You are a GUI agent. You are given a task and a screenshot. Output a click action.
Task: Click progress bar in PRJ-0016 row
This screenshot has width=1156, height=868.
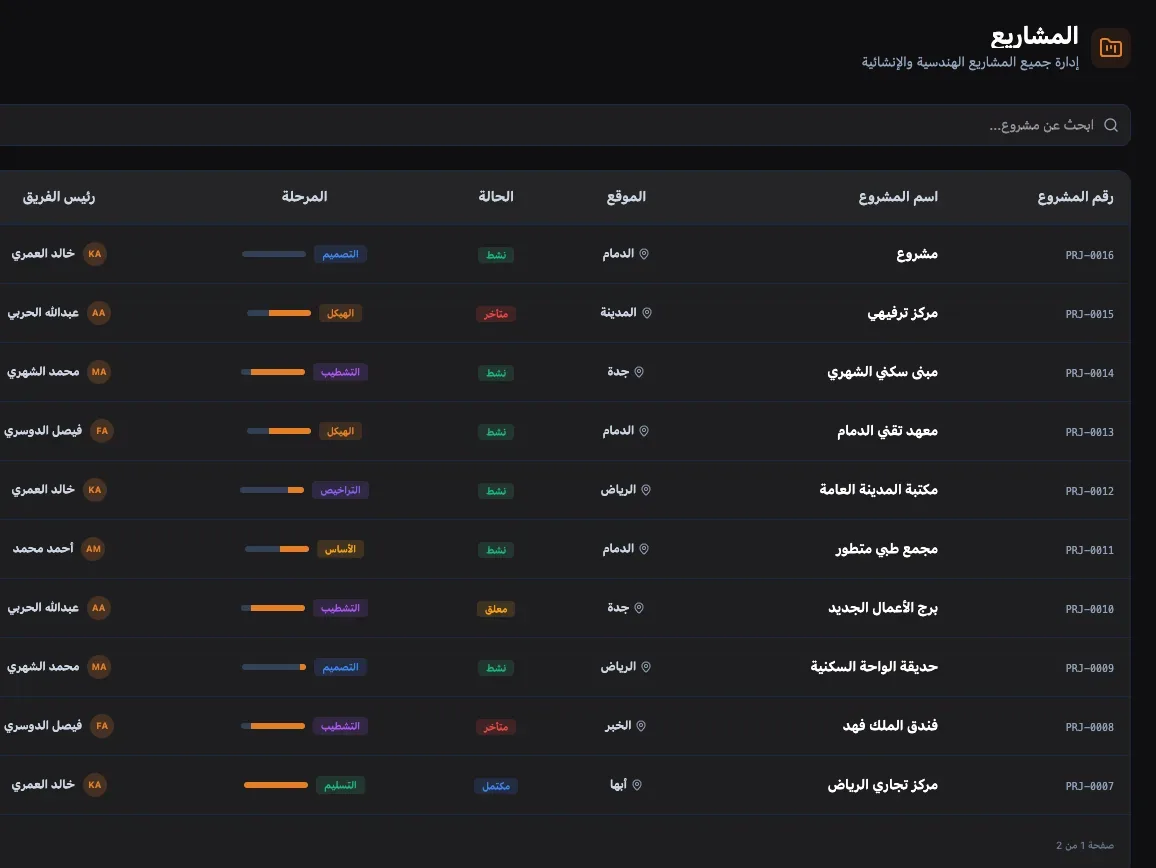274,254
